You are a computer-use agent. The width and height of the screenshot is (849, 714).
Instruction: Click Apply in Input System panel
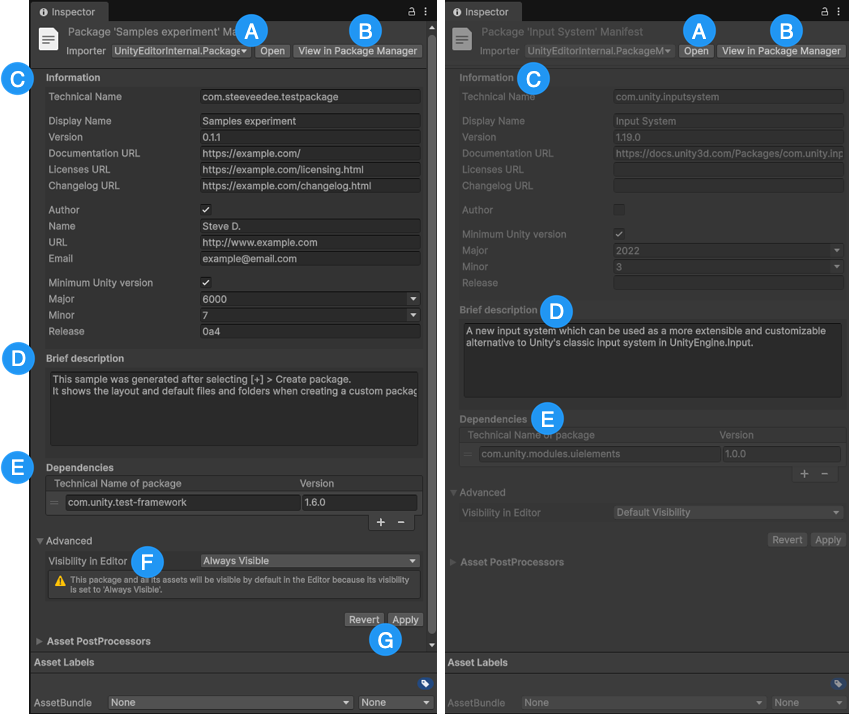pos(828,540)
